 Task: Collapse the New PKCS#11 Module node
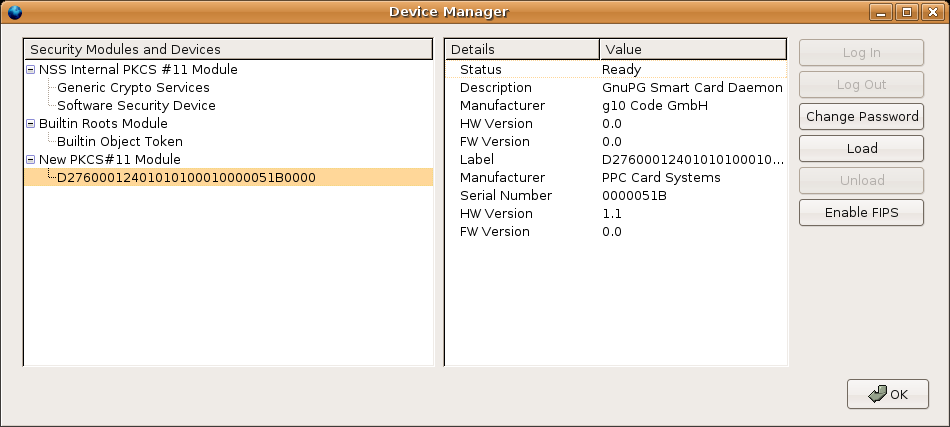(30, 160)
